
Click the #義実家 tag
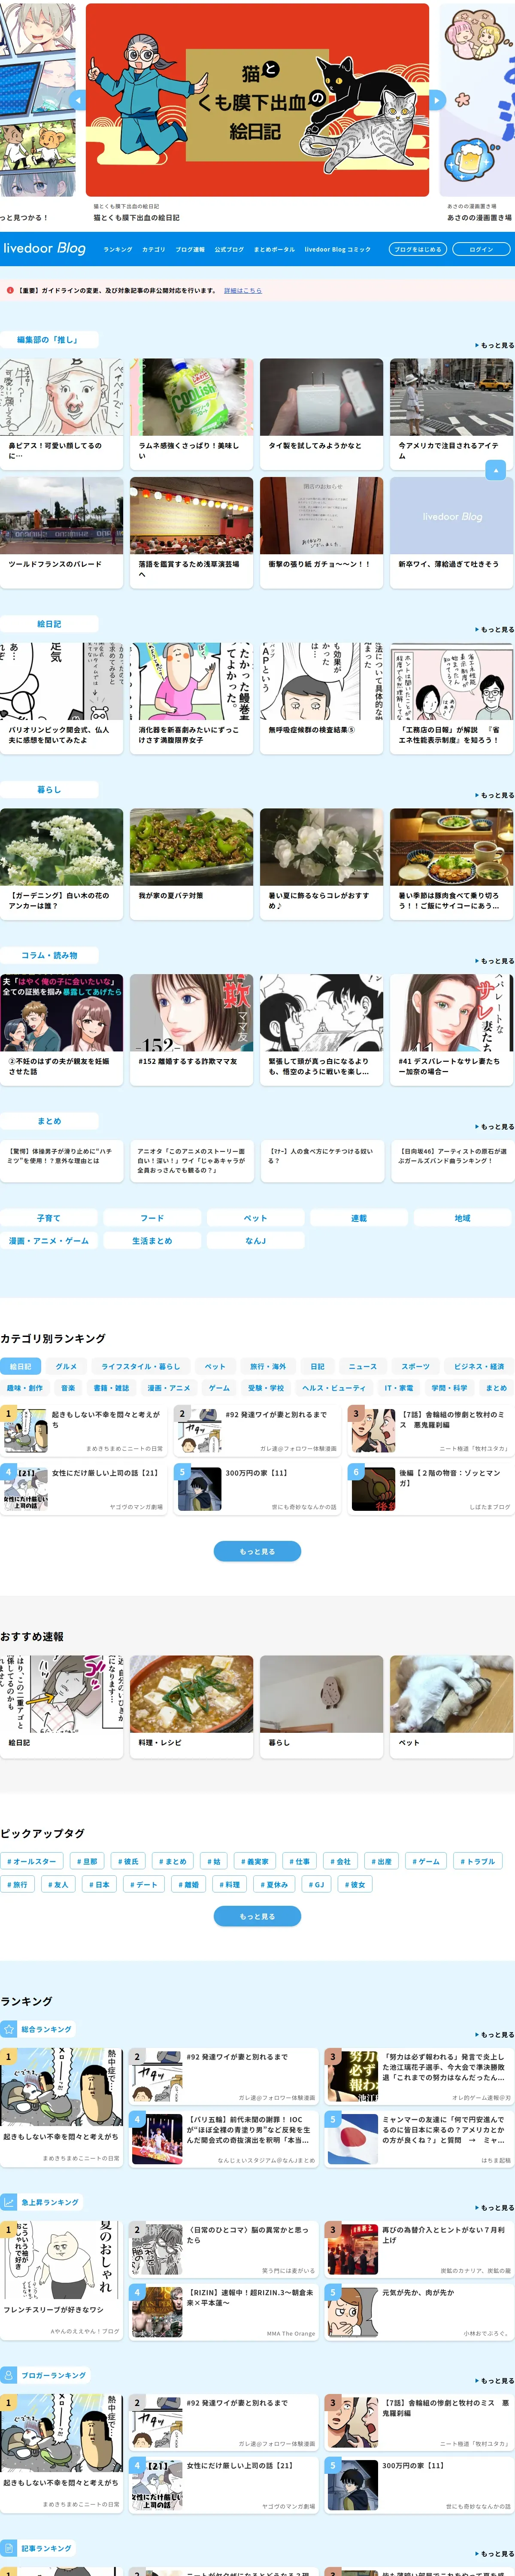[x=255, y=1861]
